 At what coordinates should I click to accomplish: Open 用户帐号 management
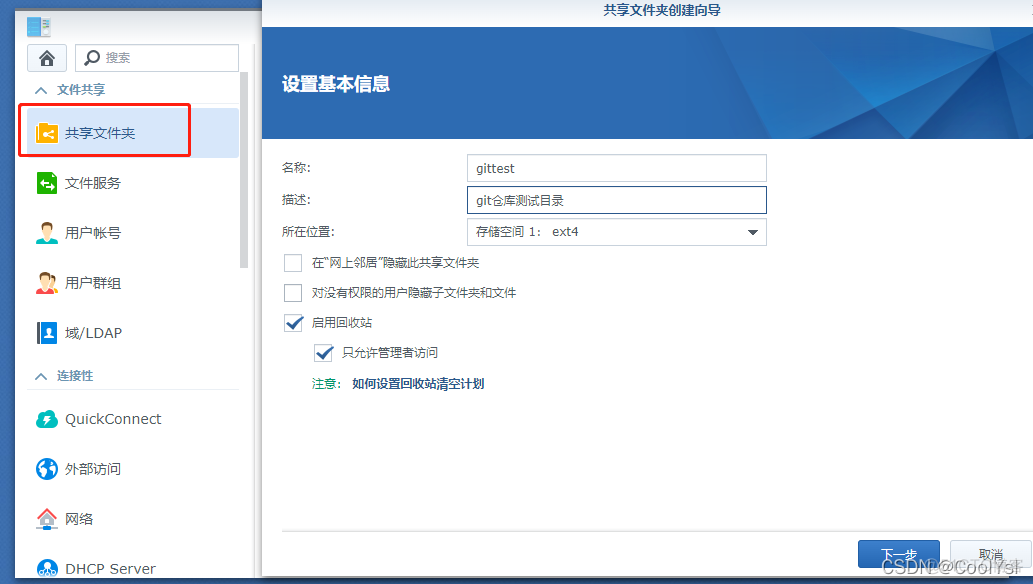[x=100, y=232]
